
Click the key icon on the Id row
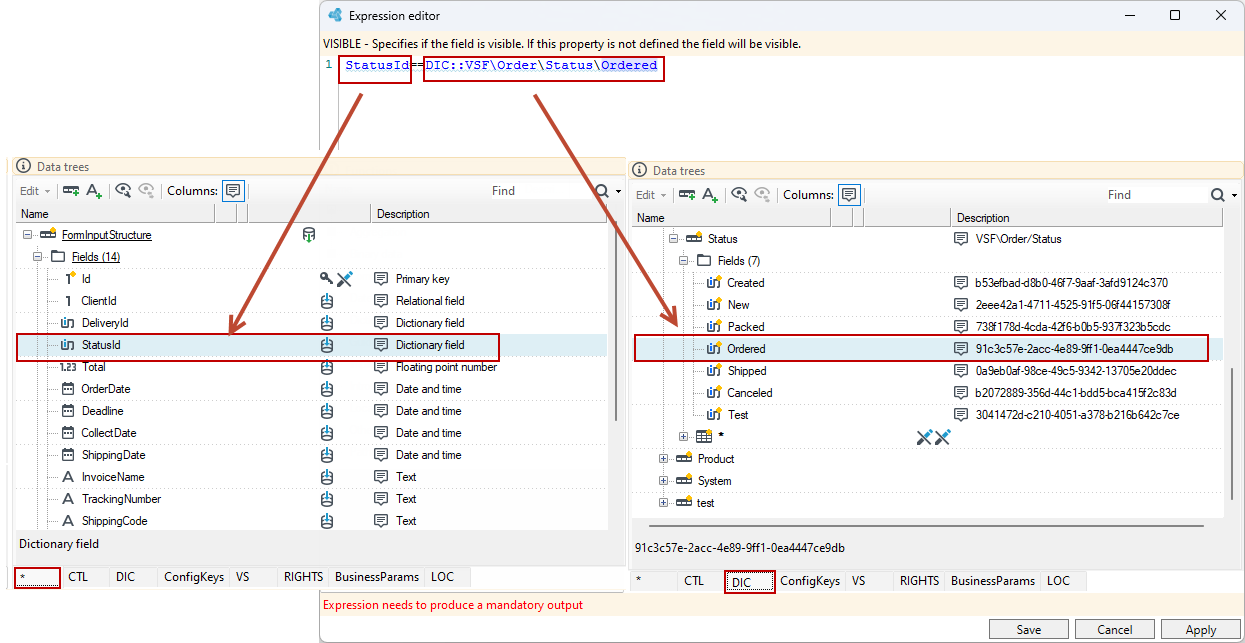(326, 279)
